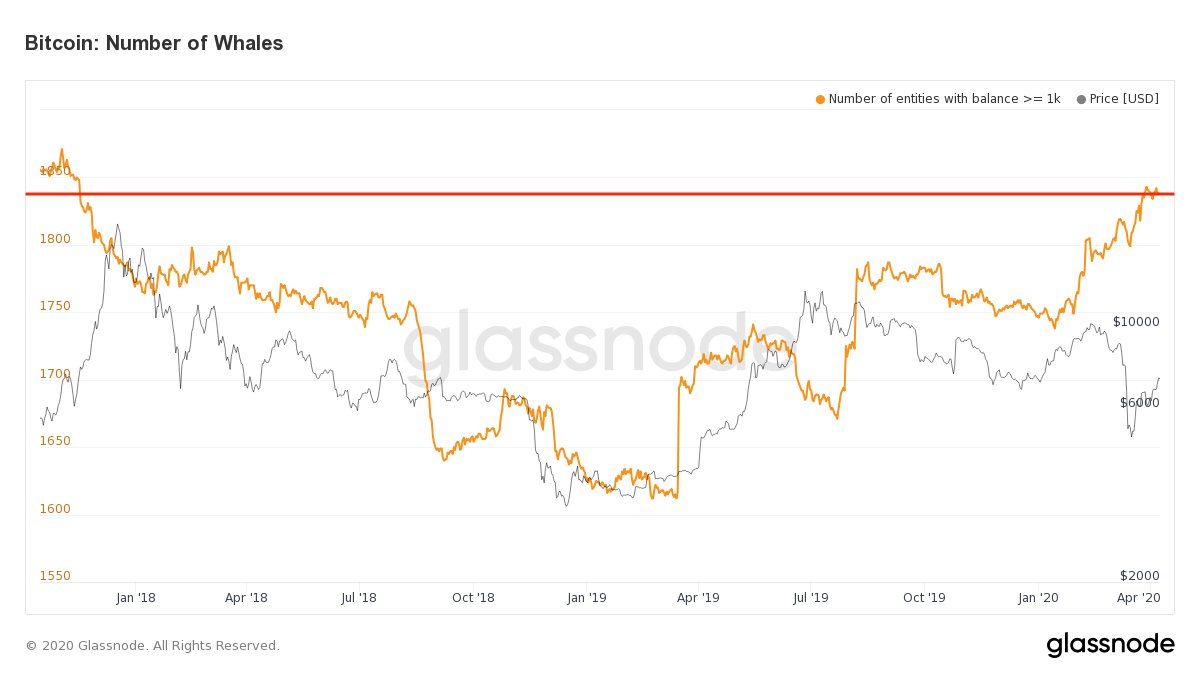Click the Apr '19 x-axis label
Image resolution: width=1200 pixels, height=675 pixels.
[x=698, y=598]
